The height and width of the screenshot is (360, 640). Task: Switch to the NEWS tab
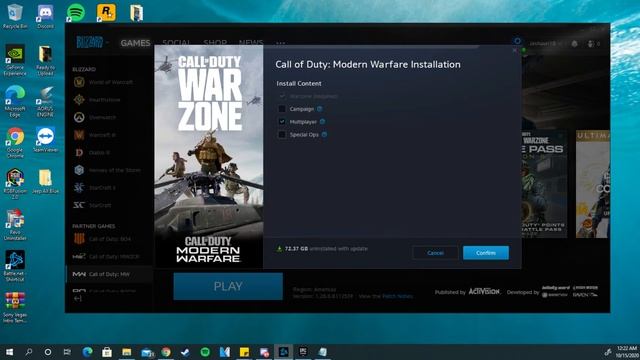pyautogui.click(x=251, y=43)
